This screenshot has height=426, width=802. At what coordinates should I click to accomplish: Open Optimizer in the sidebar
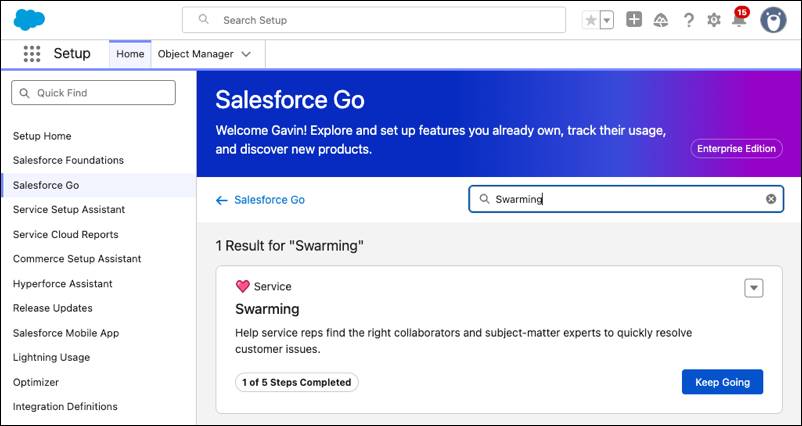(36, 382)
